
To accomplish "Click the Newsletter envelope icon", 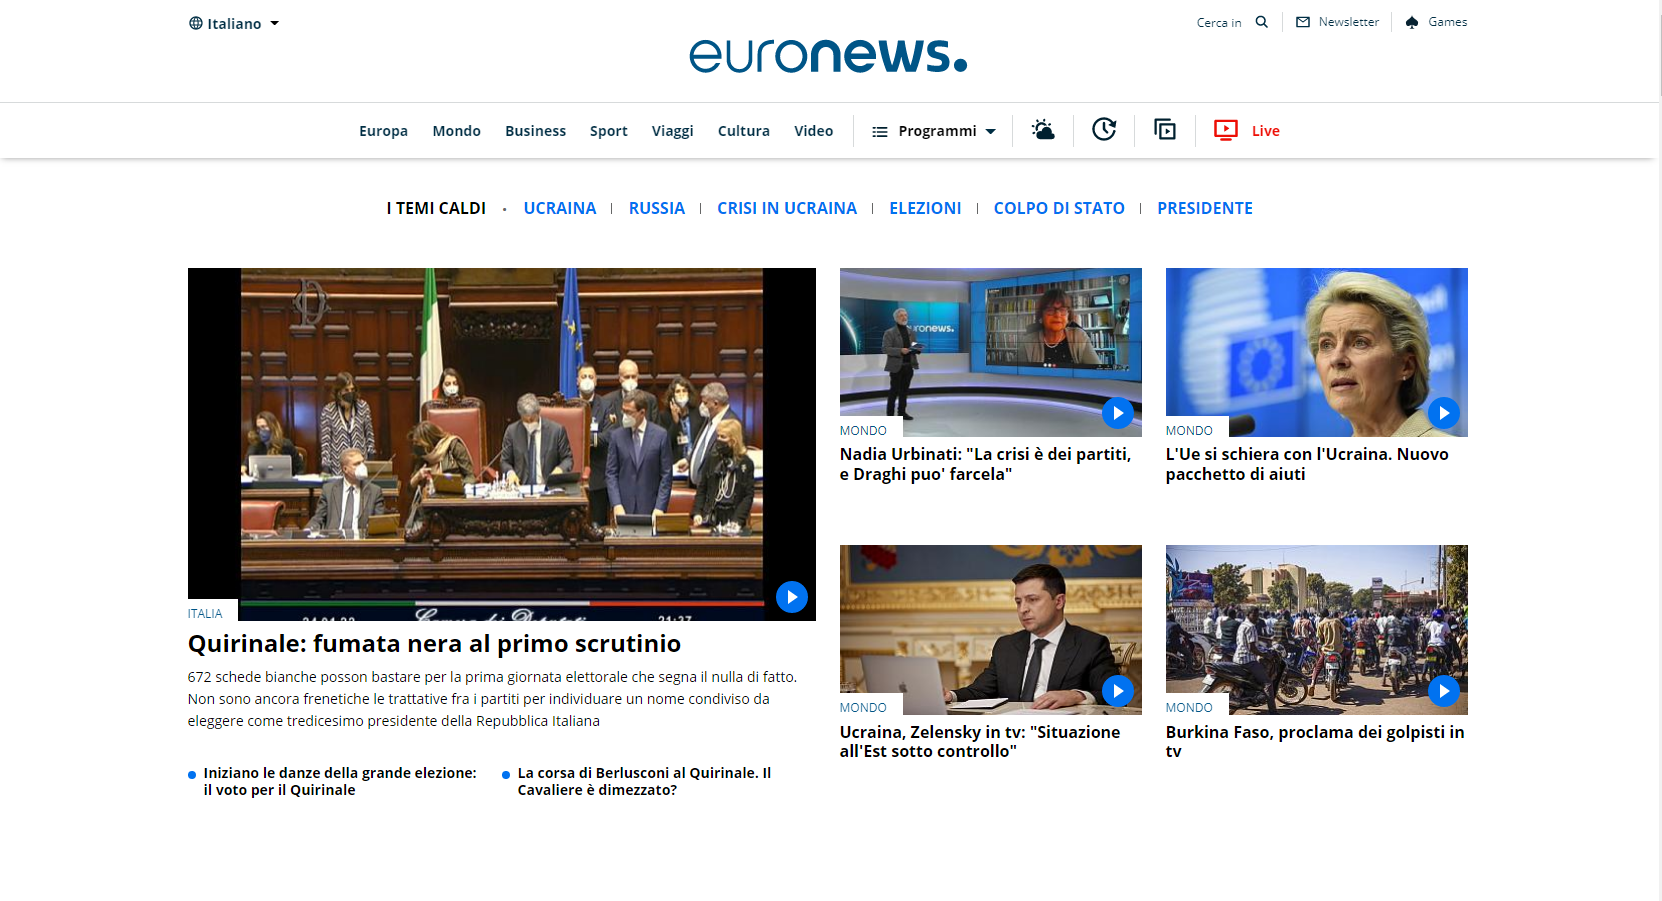I will coord(1303,22).
